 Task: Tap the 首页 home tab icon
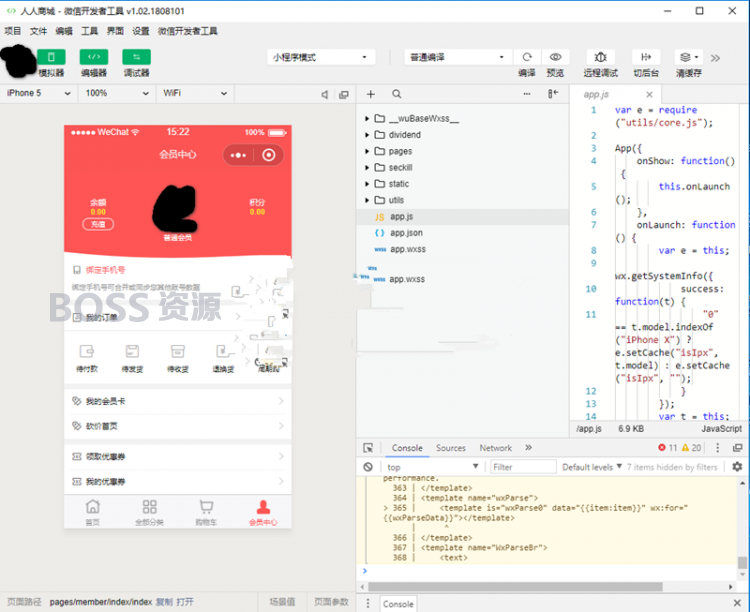93,507
